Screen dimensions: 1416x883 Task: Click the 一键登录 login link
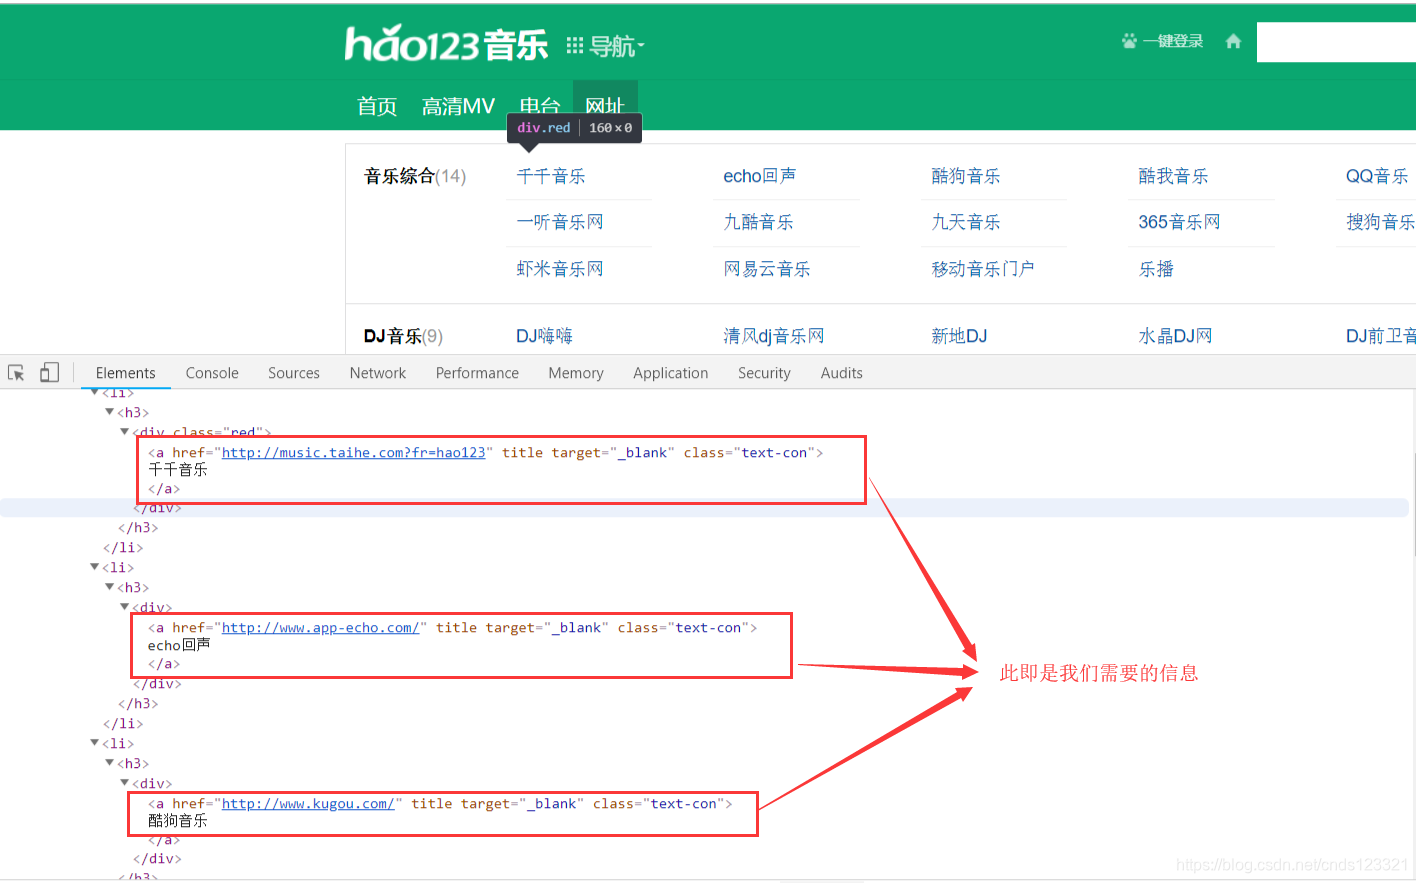click(x=1173, y=41)
